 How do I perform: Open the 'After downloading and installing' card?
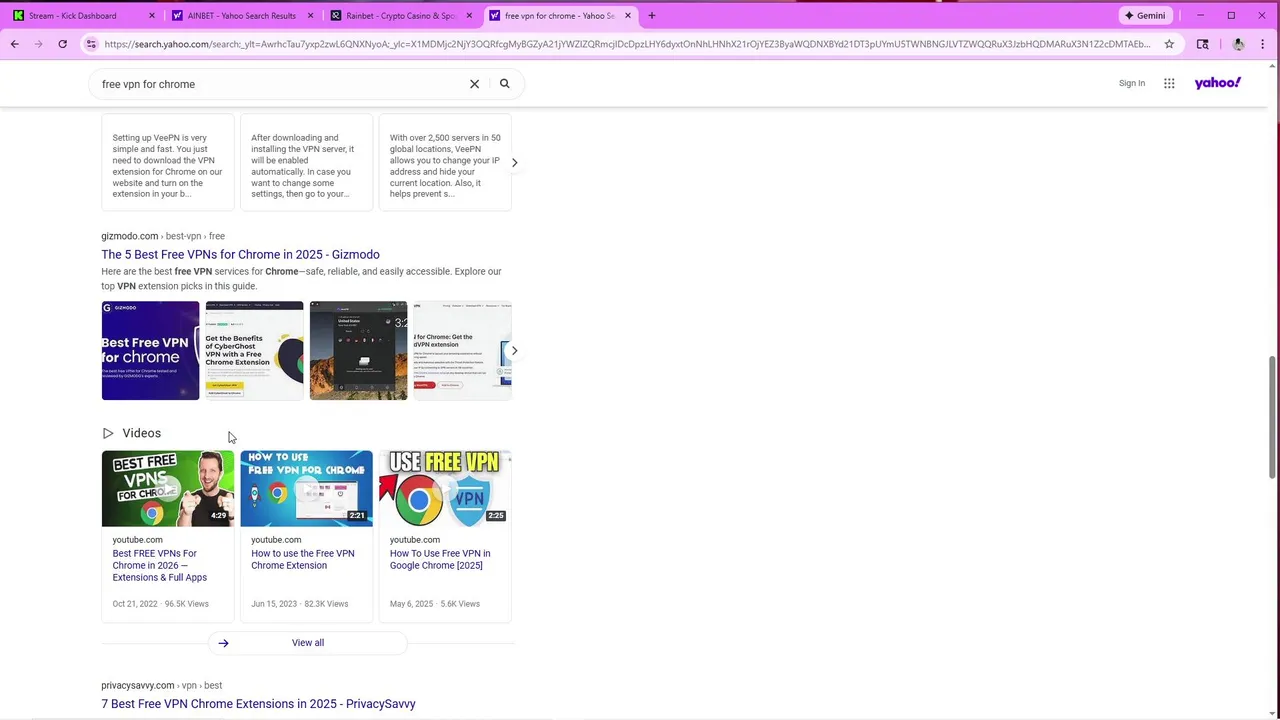pos(306,162)
